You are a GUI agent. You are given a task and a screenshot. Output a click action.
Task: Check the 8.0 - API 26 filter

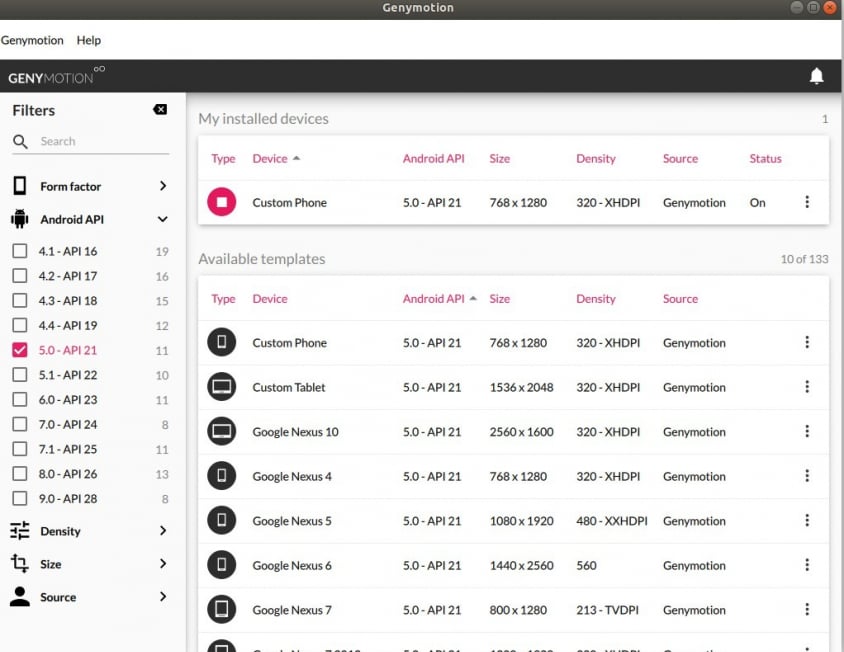[x=20, y=474]
